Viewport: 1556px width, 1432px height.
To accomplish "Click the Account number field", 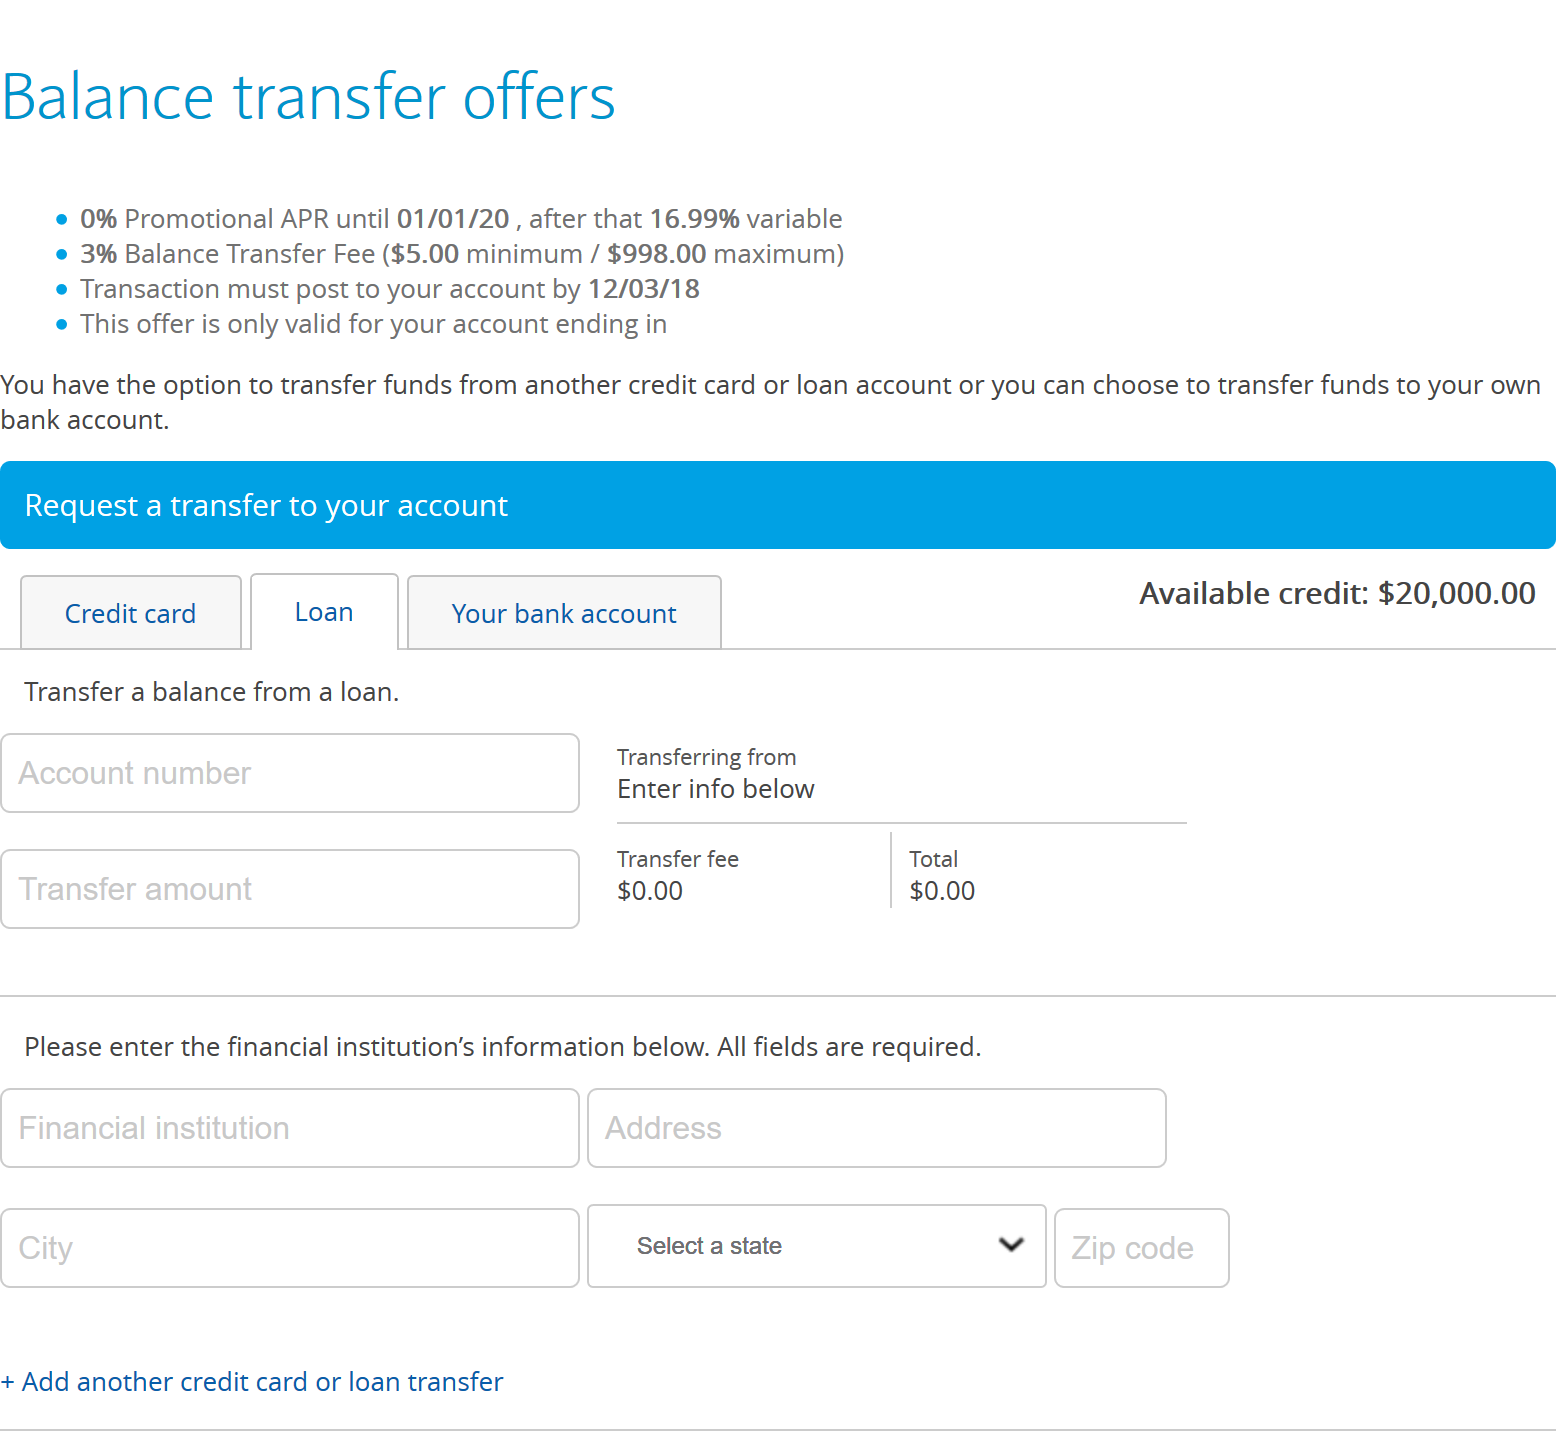I will [x=290, y=773].
